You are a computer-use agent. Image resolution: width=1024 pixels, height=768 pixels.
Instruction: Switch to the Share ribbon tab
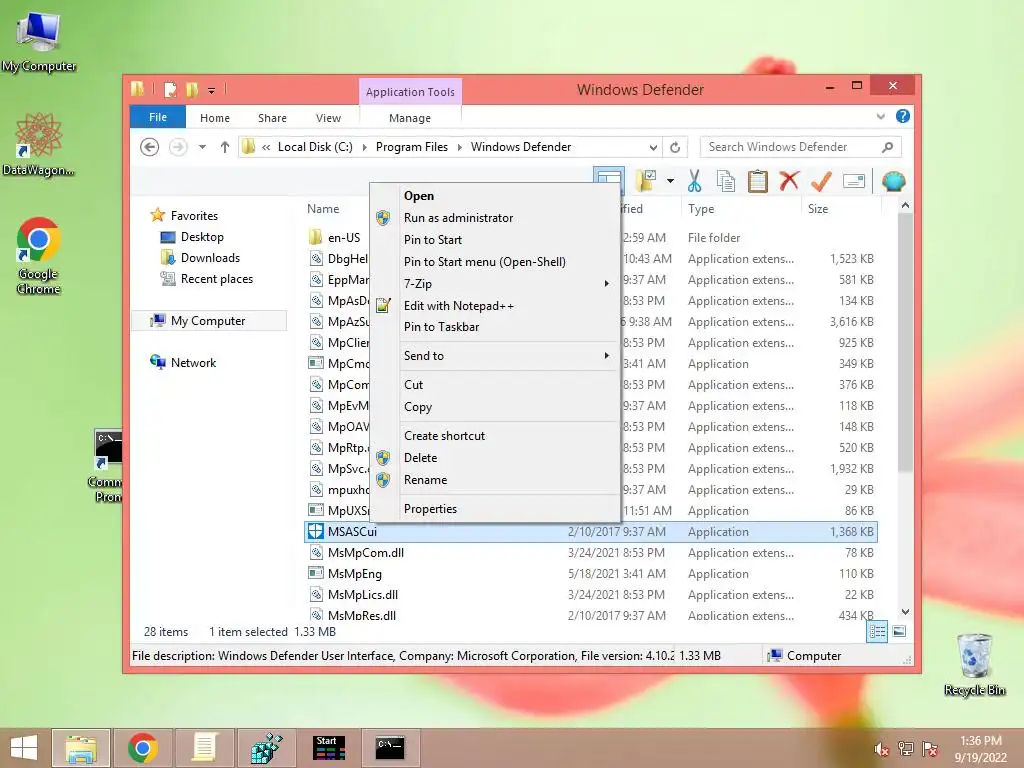tap(272, 118)
